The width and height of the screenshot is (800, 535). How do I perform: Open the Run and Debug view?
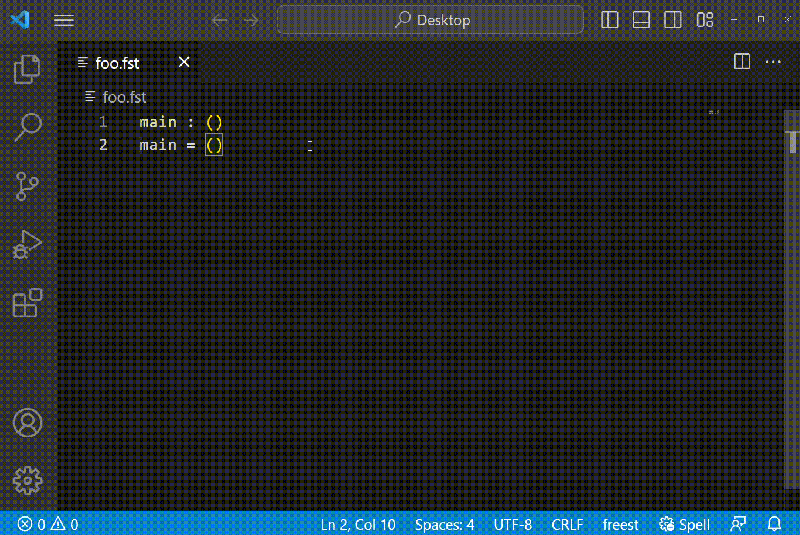[x=27, y=244]
